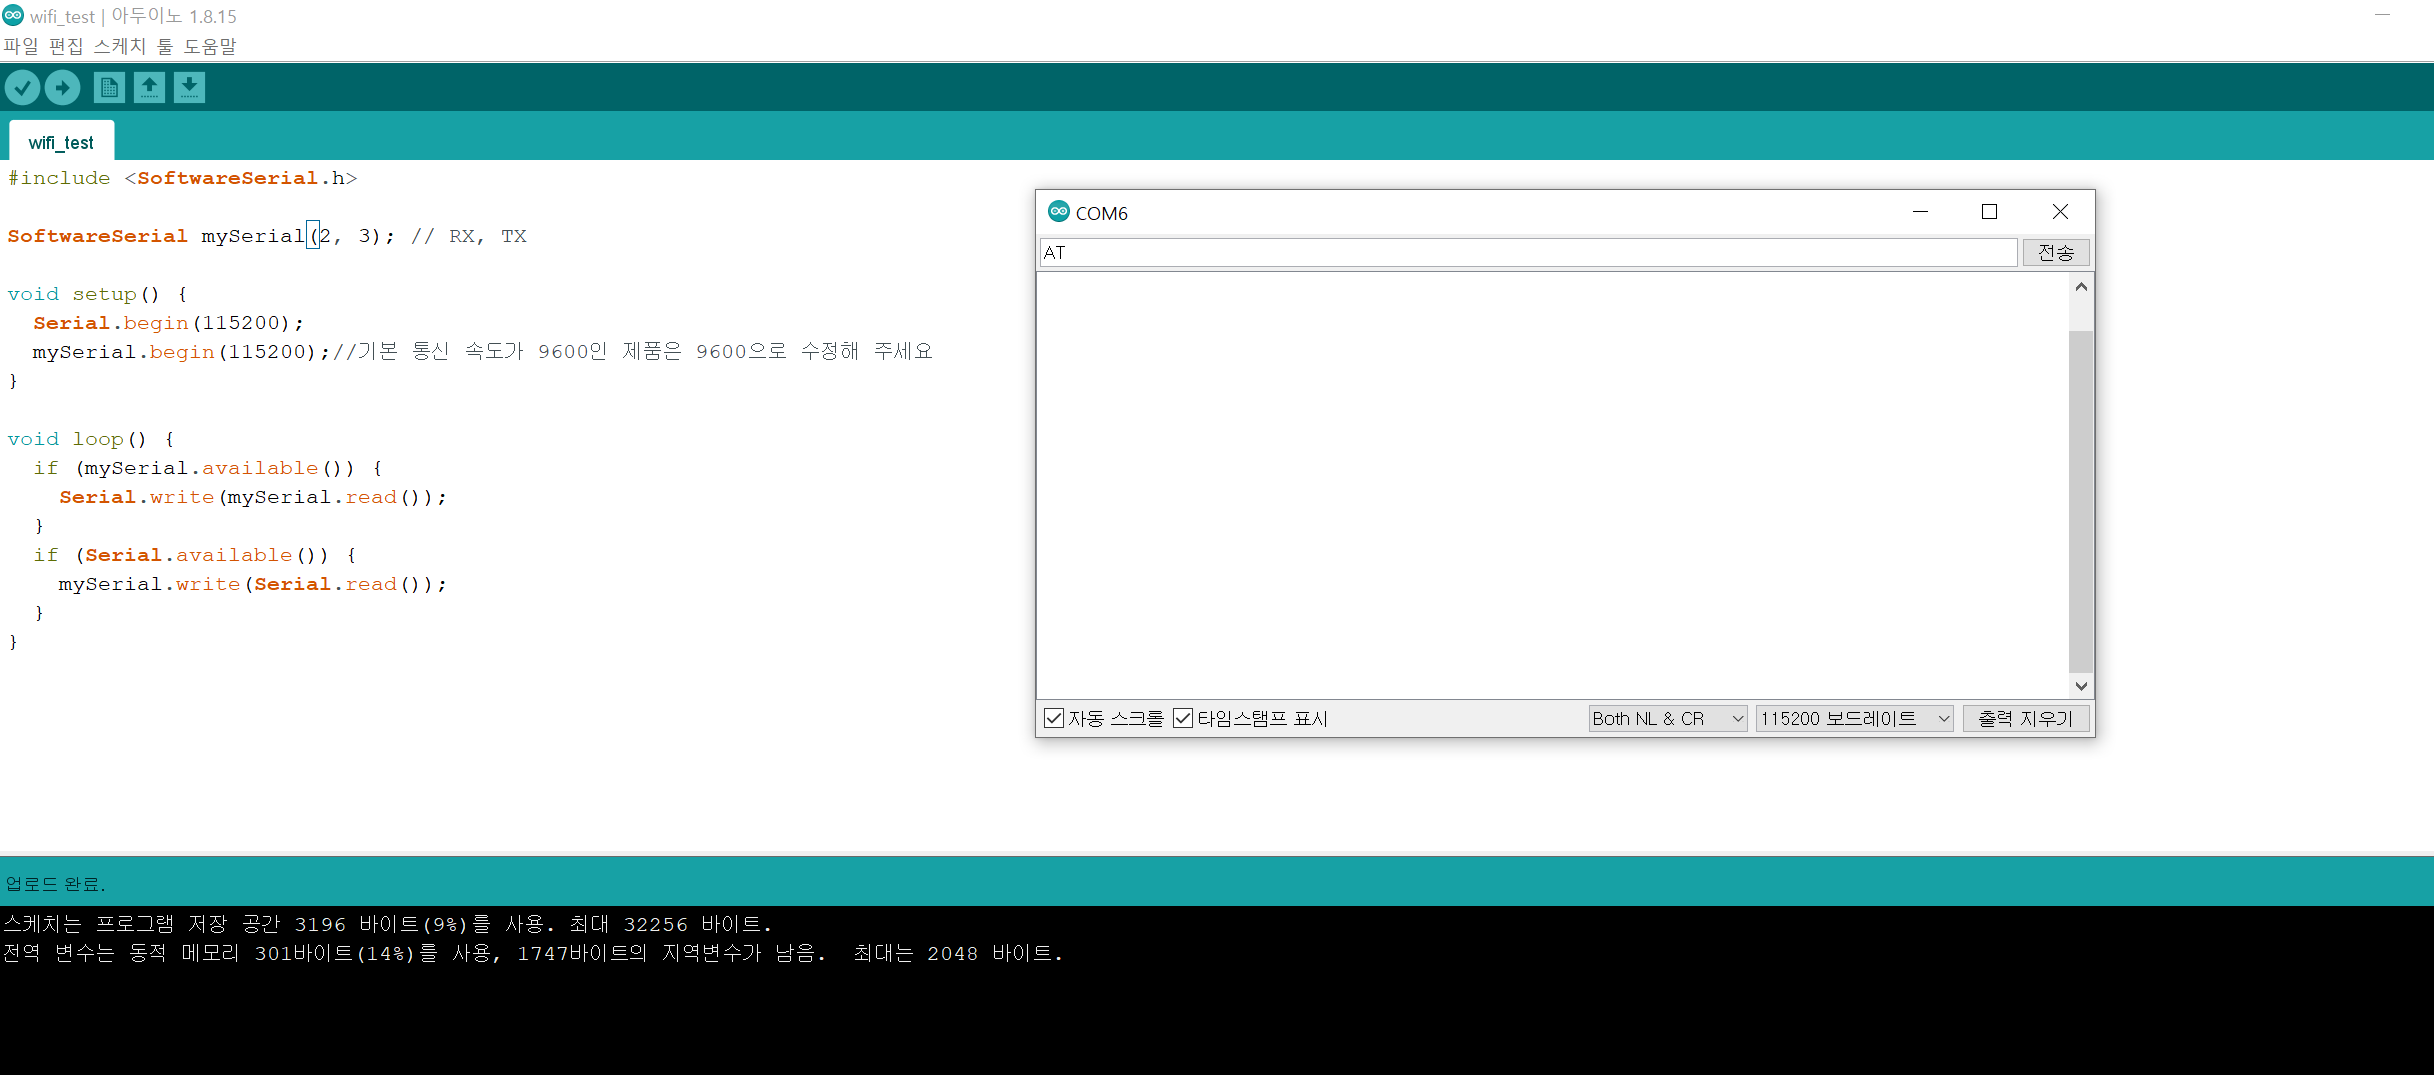Click the console line about 3196 바이트 storage
The width and height of the screenshot is (2434, 1075).
[388, 924]
